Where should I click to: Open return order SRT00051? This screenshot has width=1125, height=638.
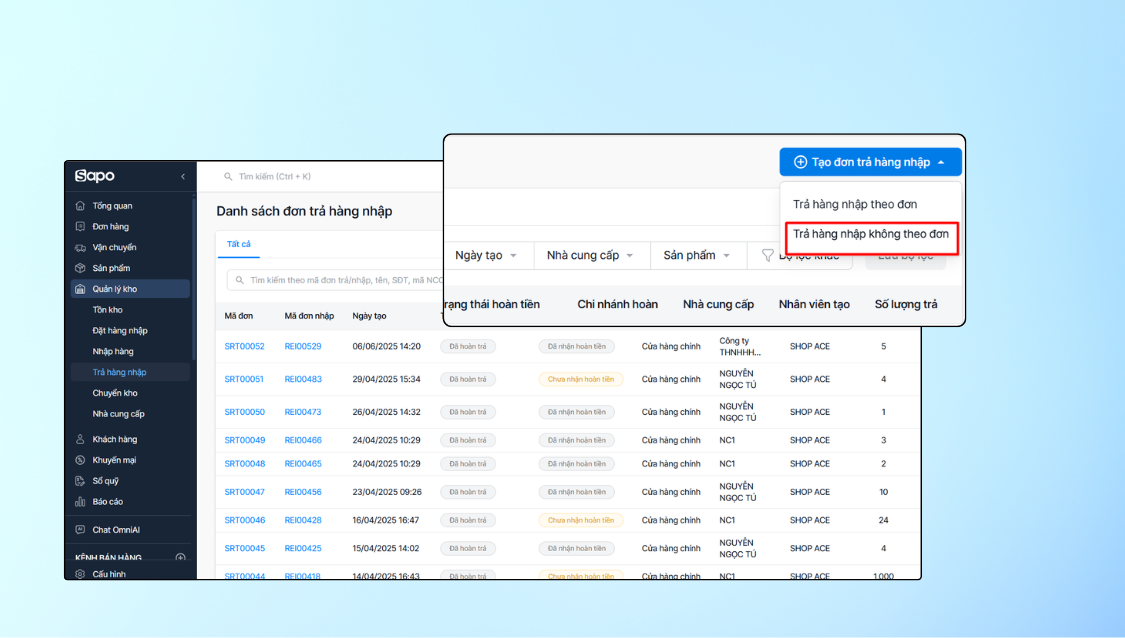(x=244, y=380)
